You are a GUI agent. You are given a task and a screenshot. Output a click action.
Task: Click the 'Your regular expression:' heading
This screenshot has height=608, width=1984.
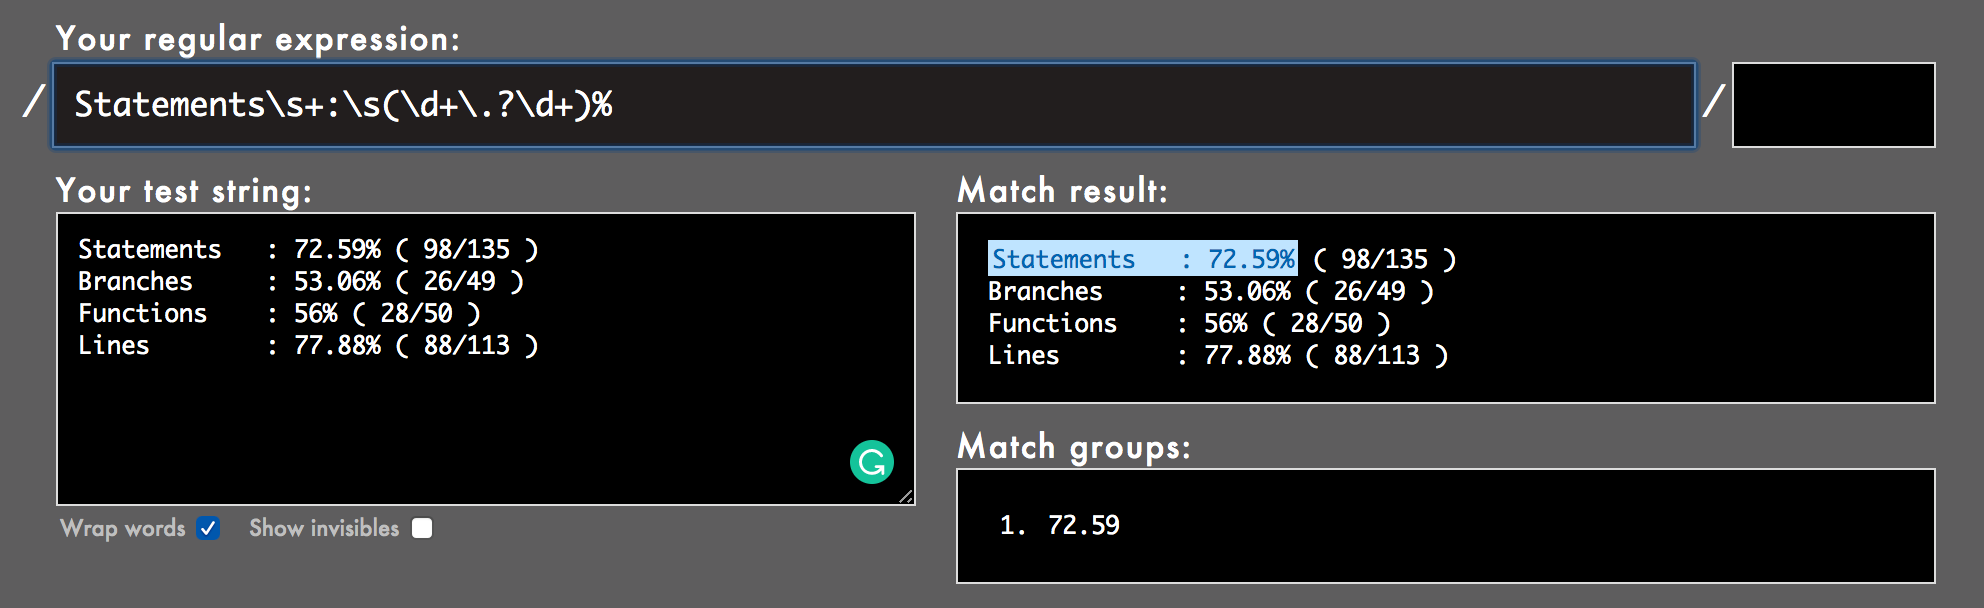point(257,39)
